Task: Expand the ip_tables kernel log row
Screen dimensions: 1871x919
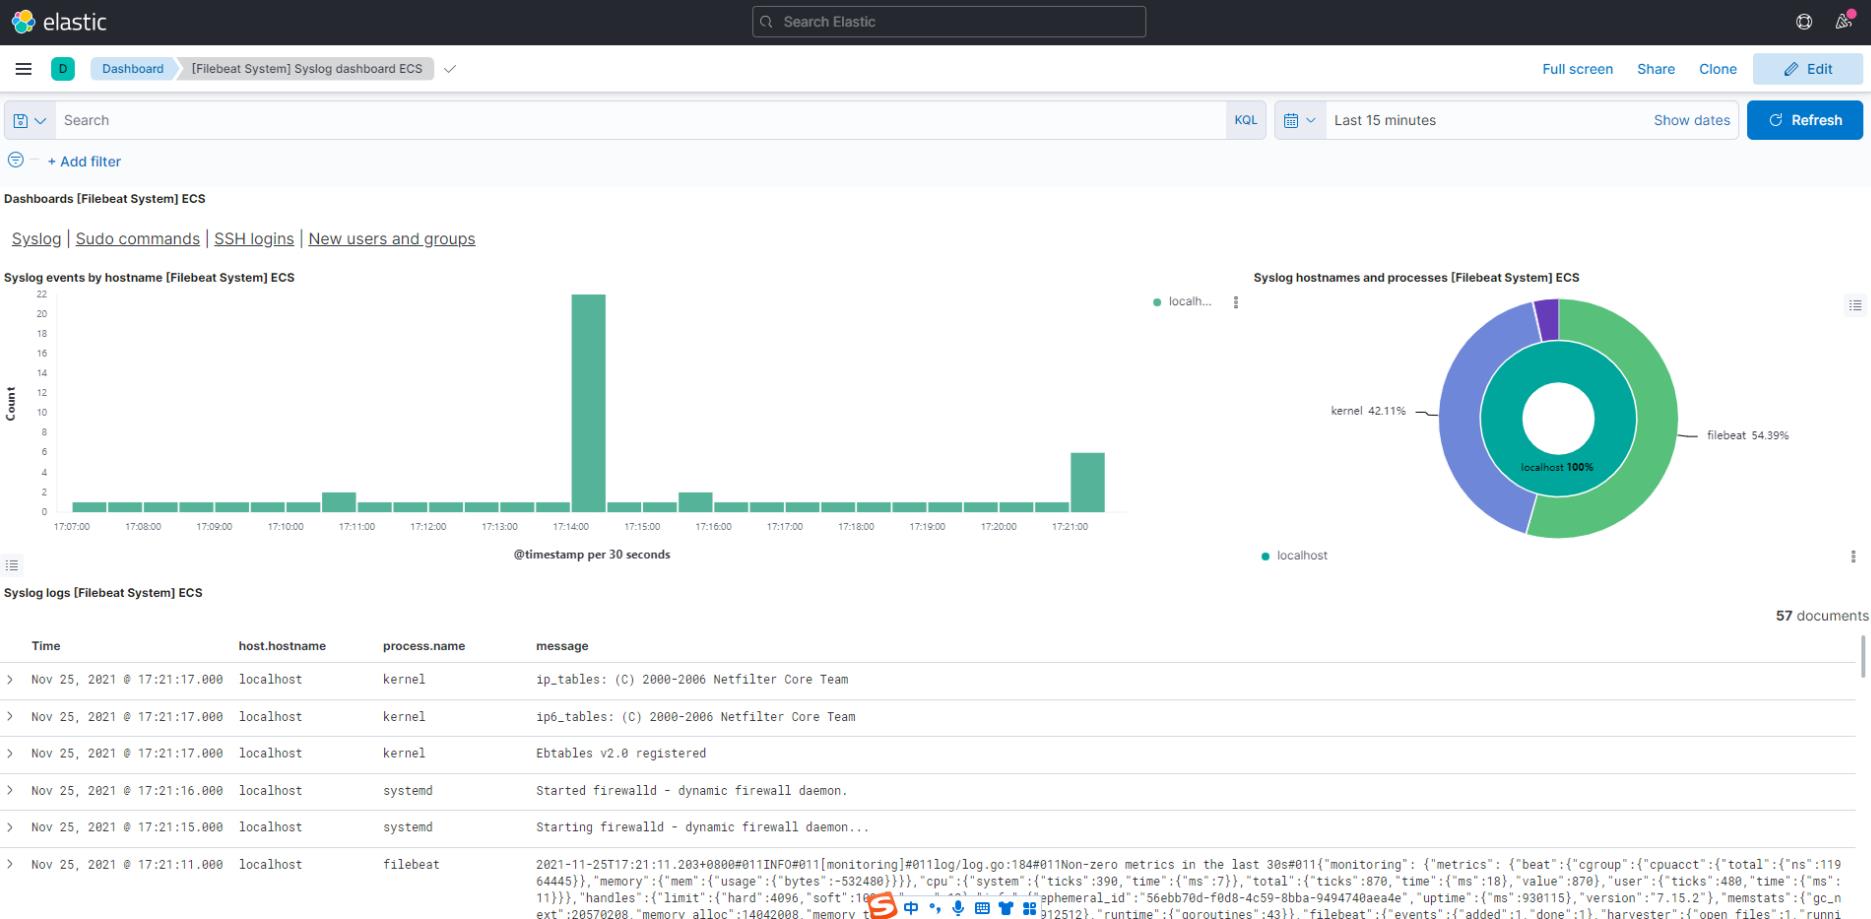Action: 10,680
